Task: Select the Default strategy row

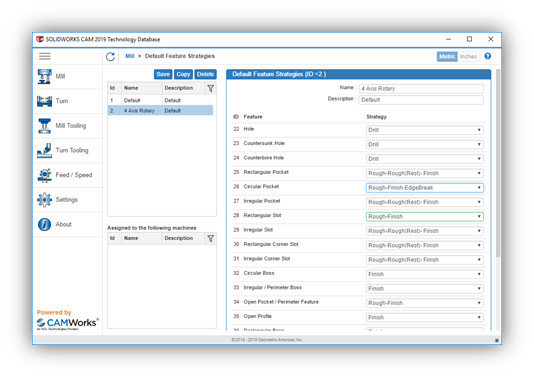Action: (x=160, y=100)
